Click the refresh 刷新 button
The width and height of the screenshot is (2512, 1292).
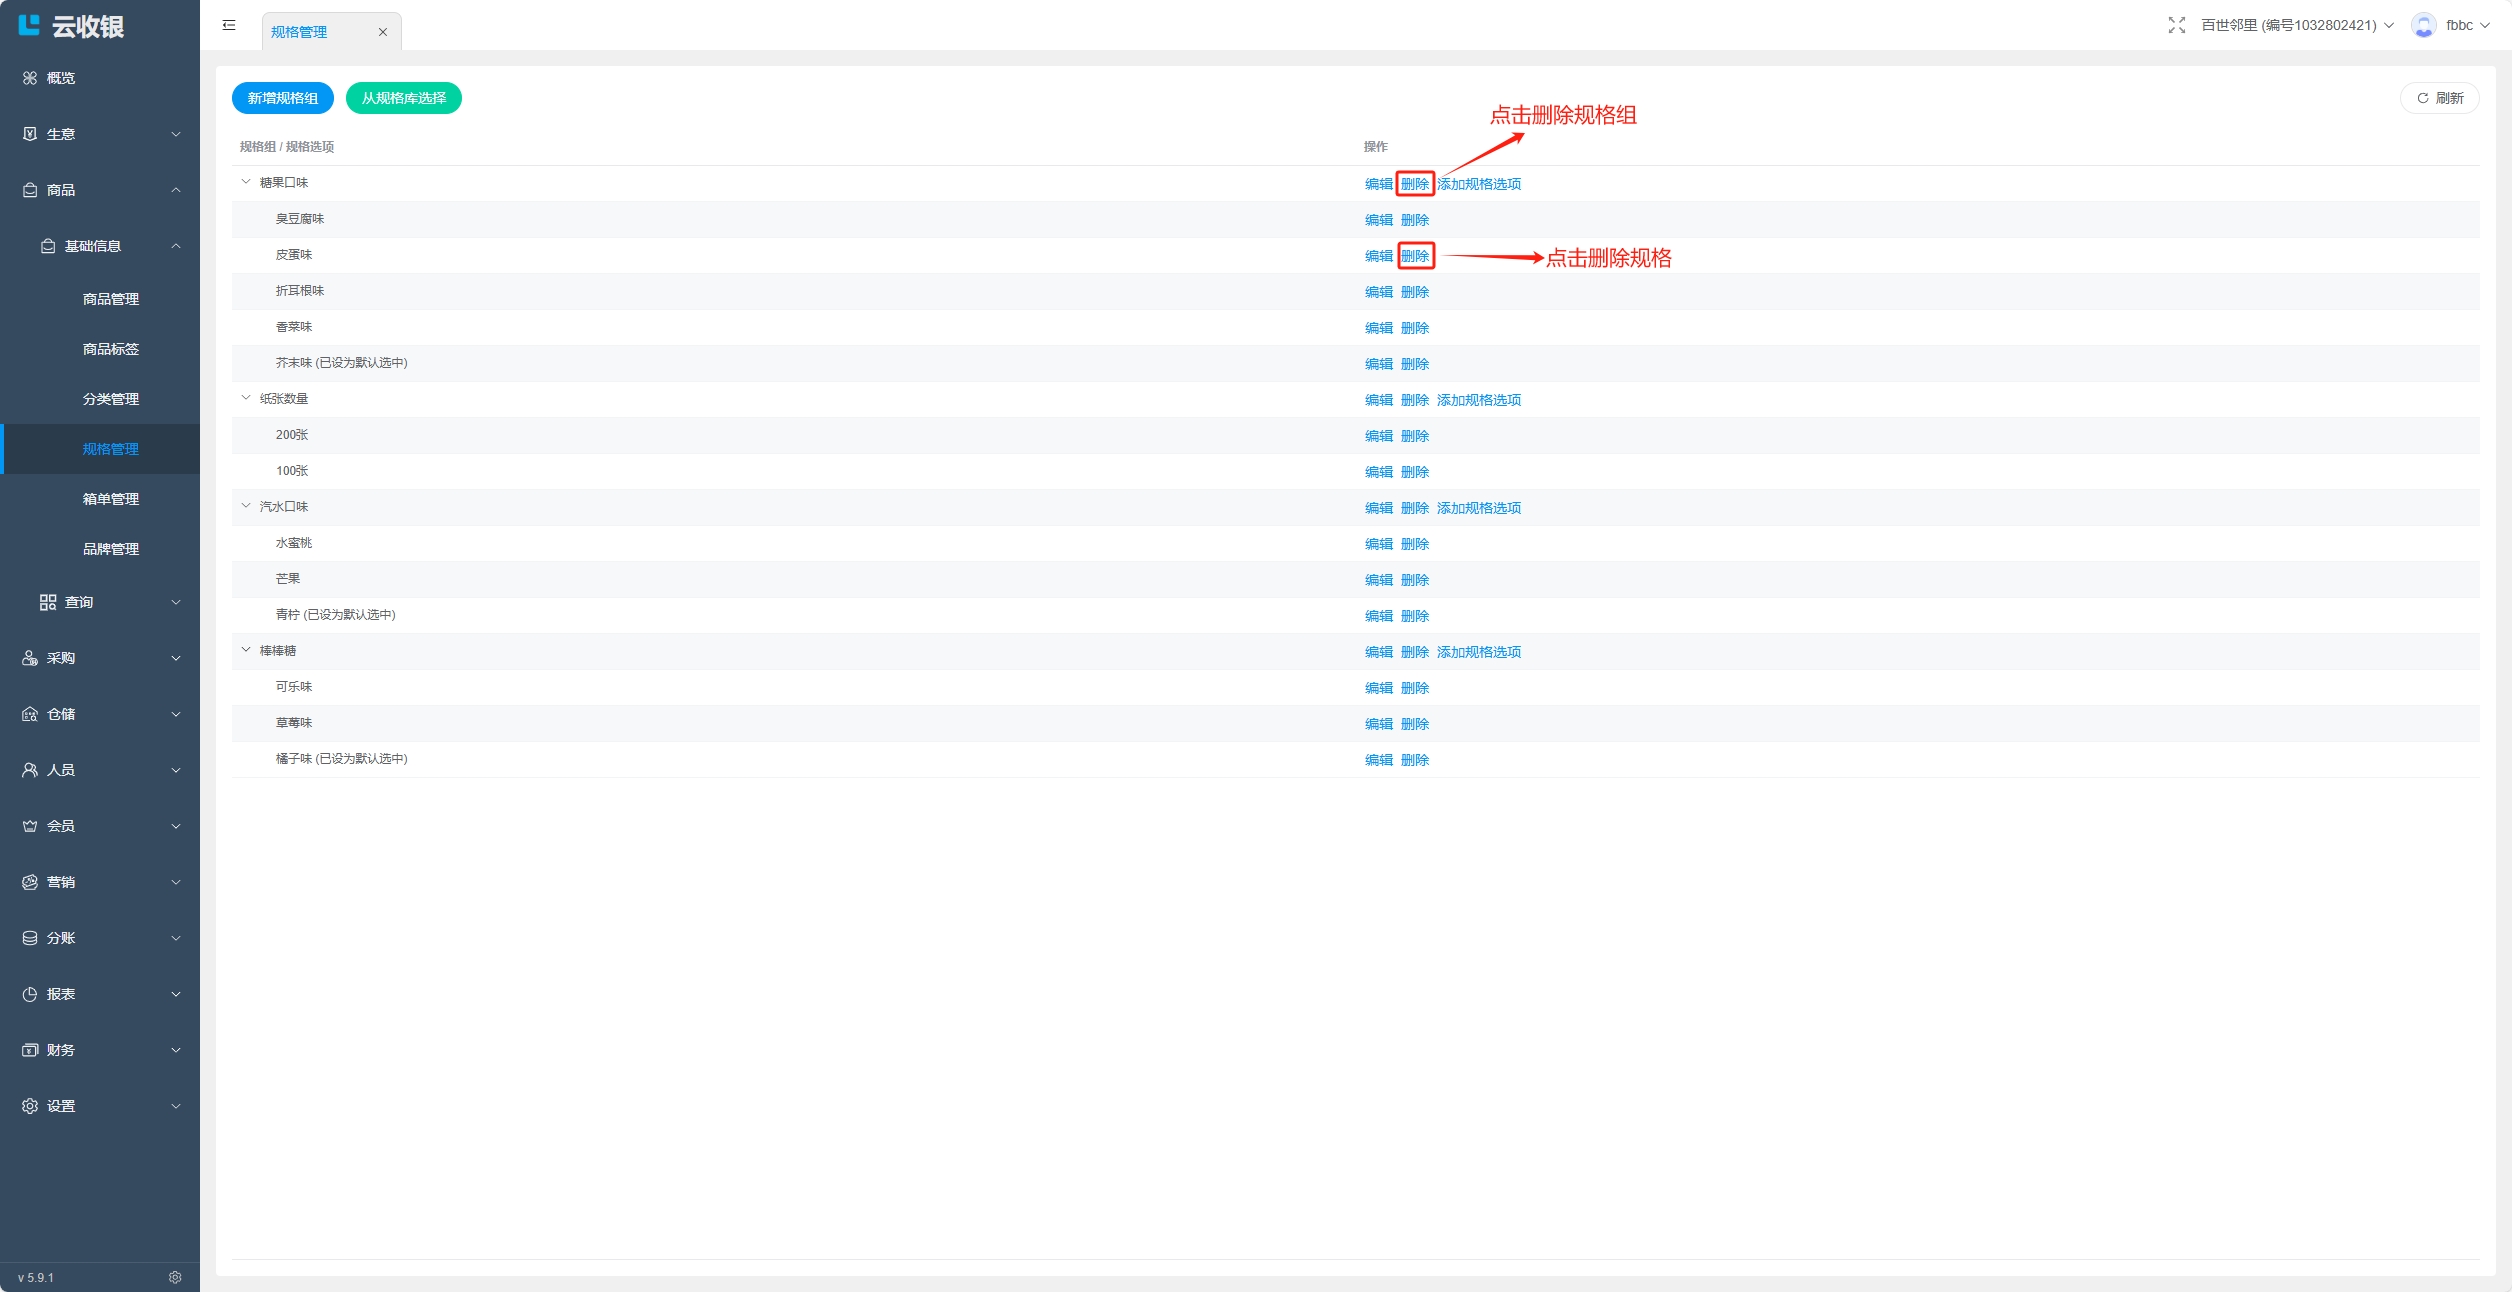(2439, 98)
